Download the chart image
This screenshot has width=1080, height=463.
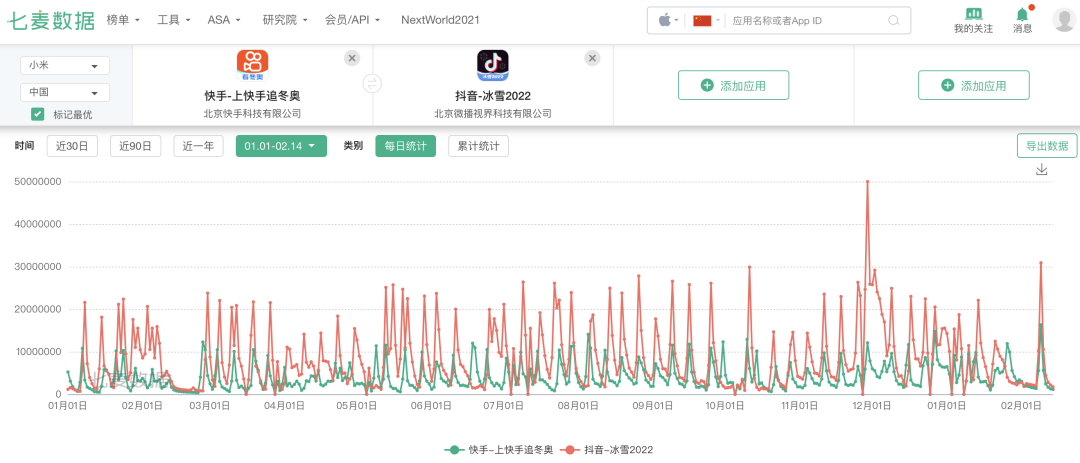[1041, 169]
